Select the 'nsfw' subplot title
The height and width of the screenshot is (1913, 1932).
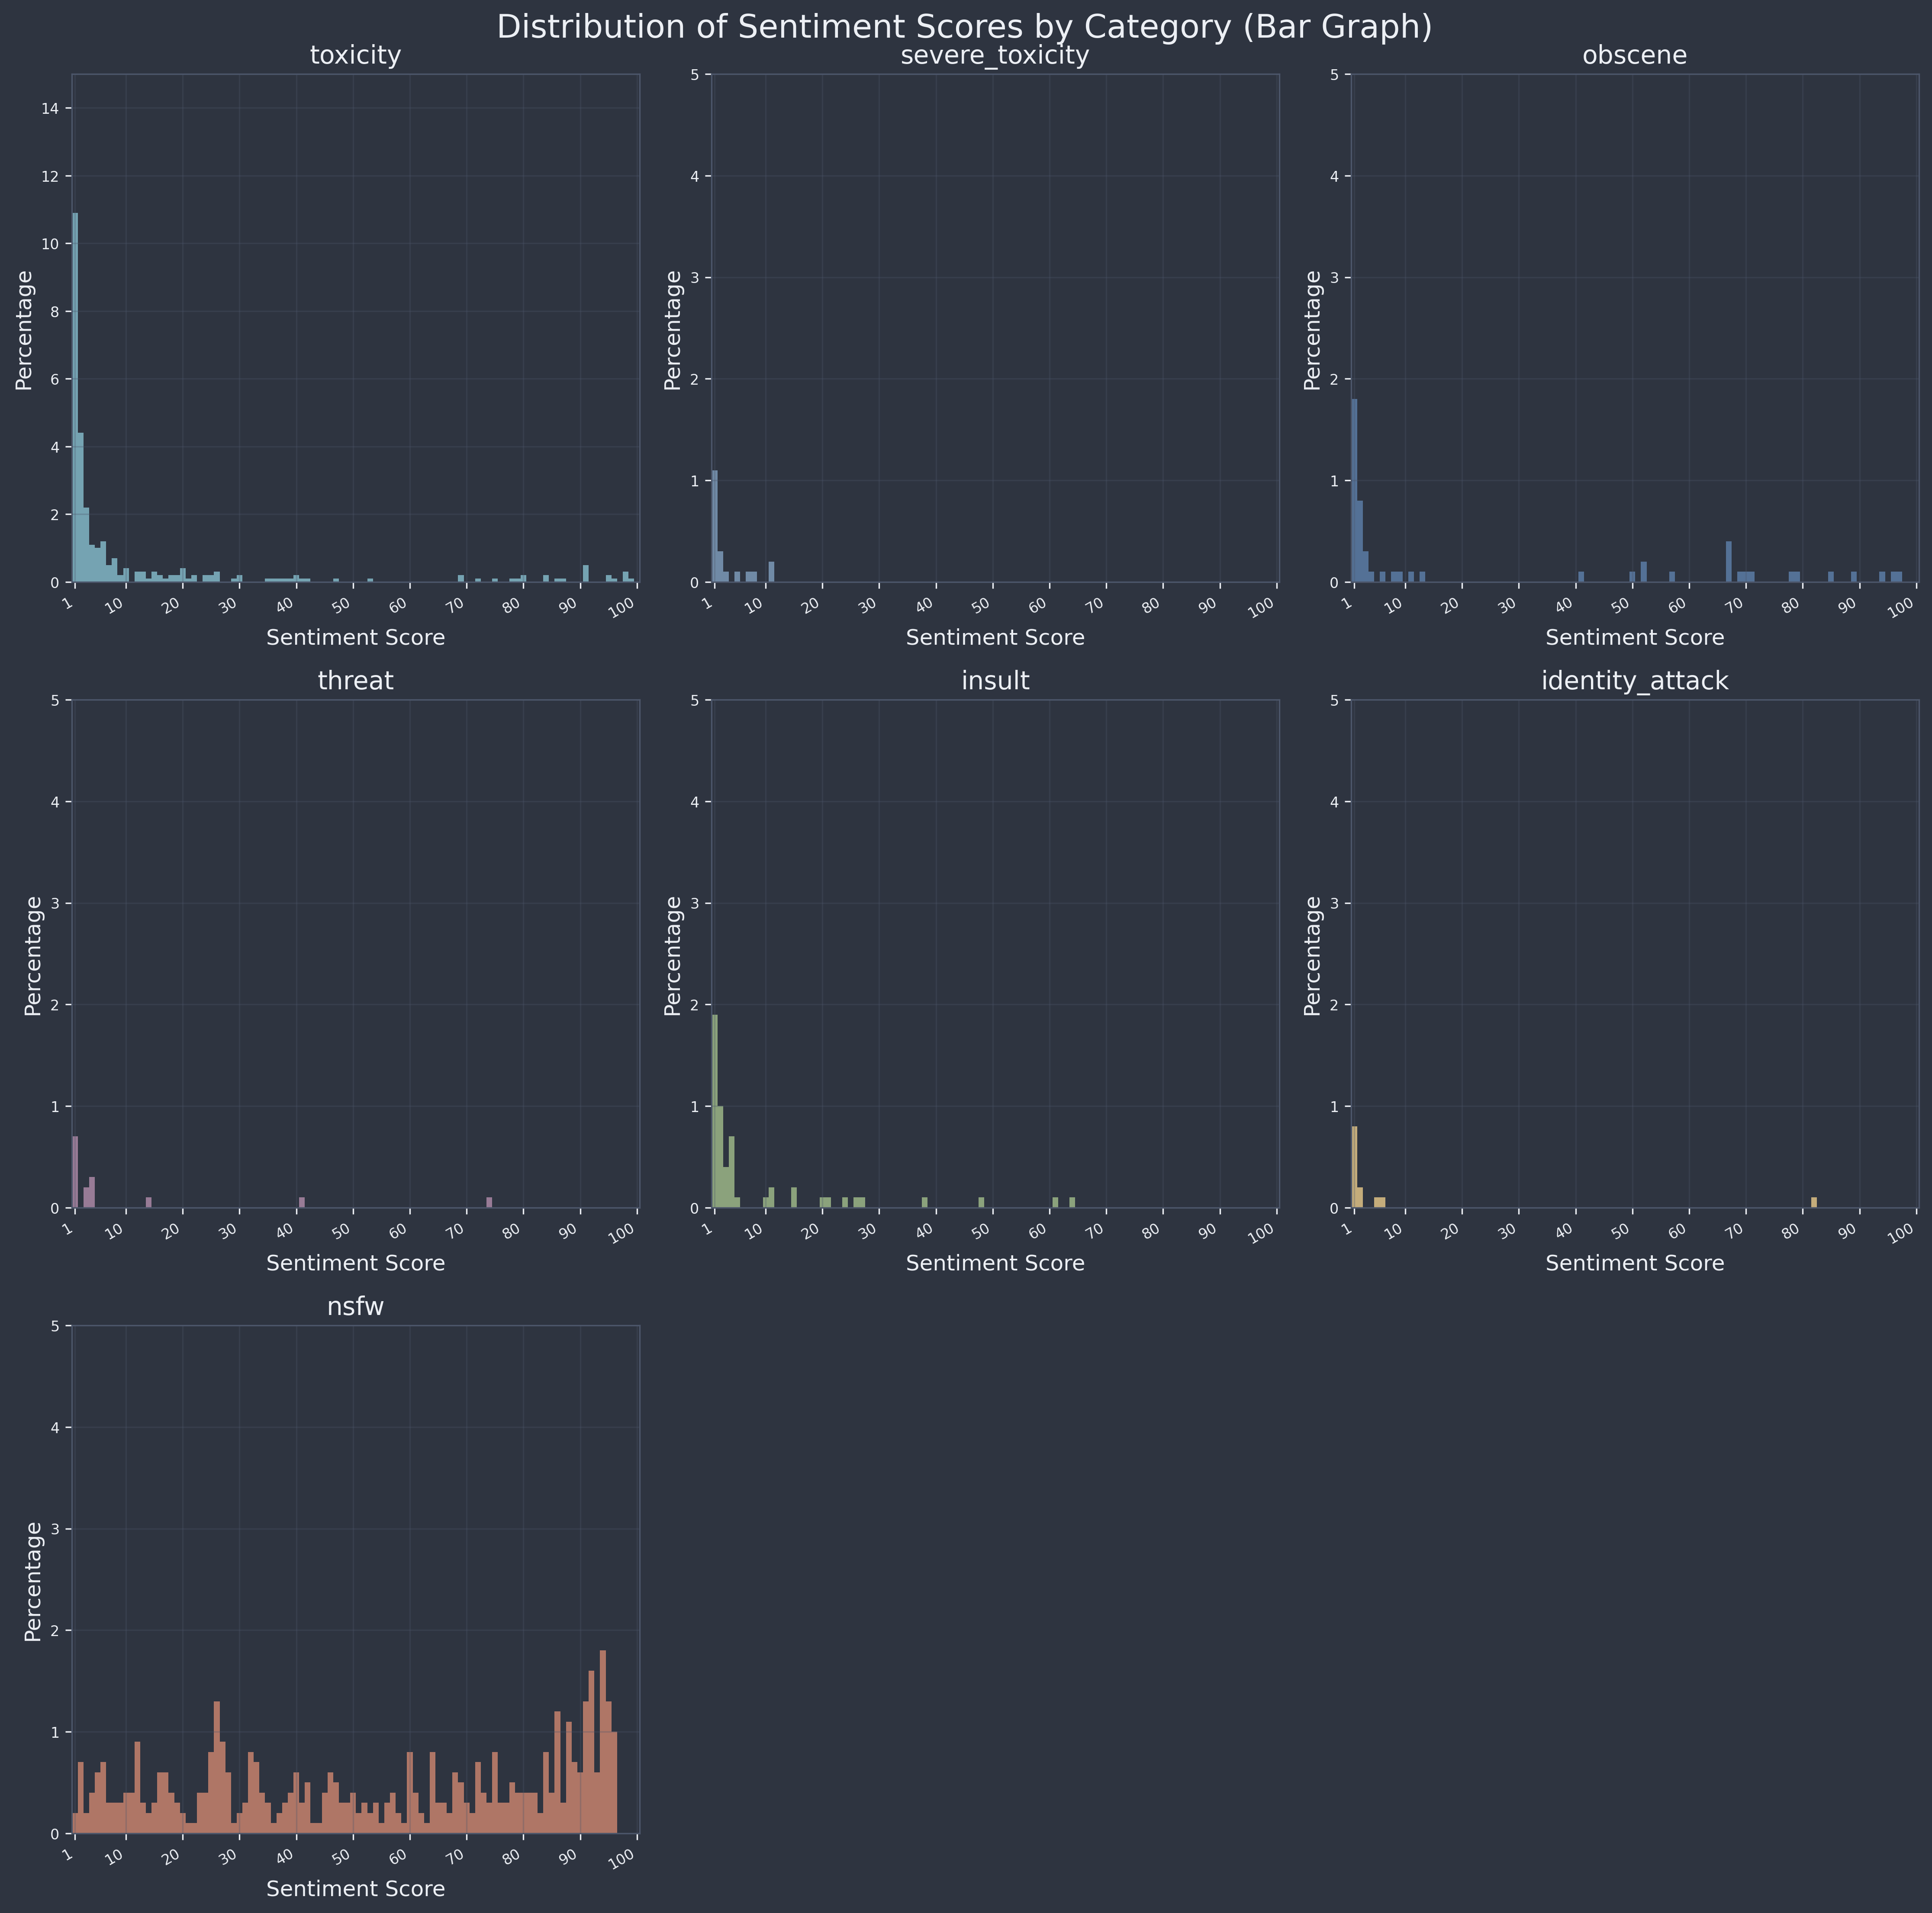[x=355, y=1307]
